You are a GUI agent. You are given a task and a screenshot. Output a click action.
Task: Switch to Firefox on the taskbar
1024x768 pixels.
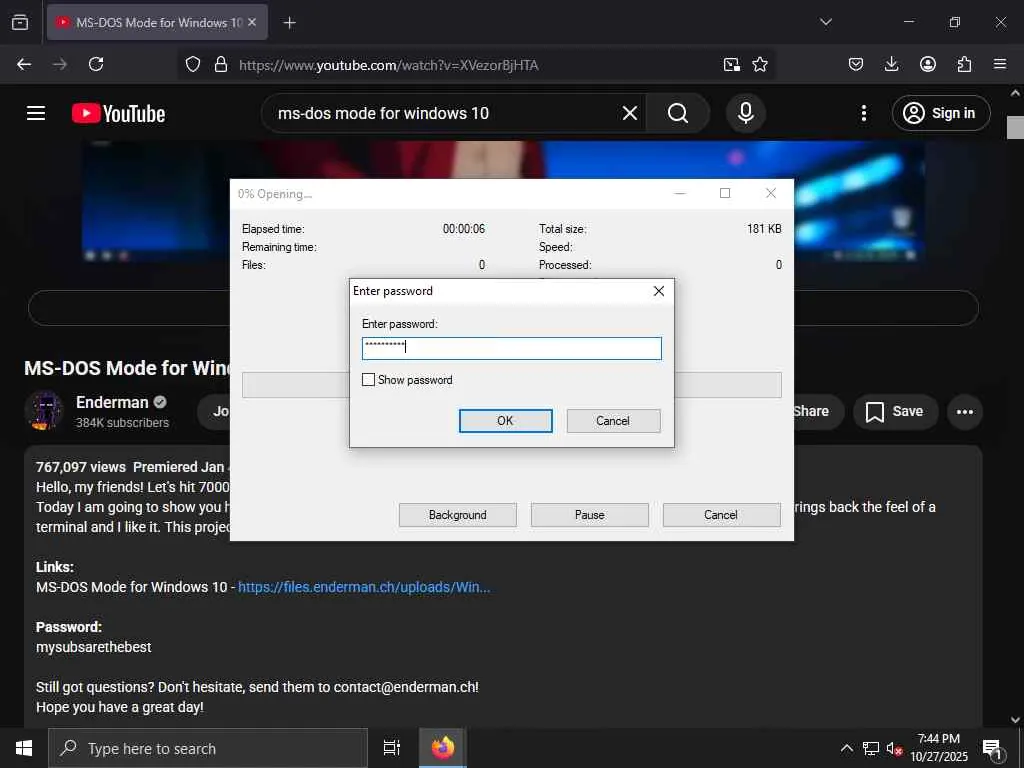443,748
